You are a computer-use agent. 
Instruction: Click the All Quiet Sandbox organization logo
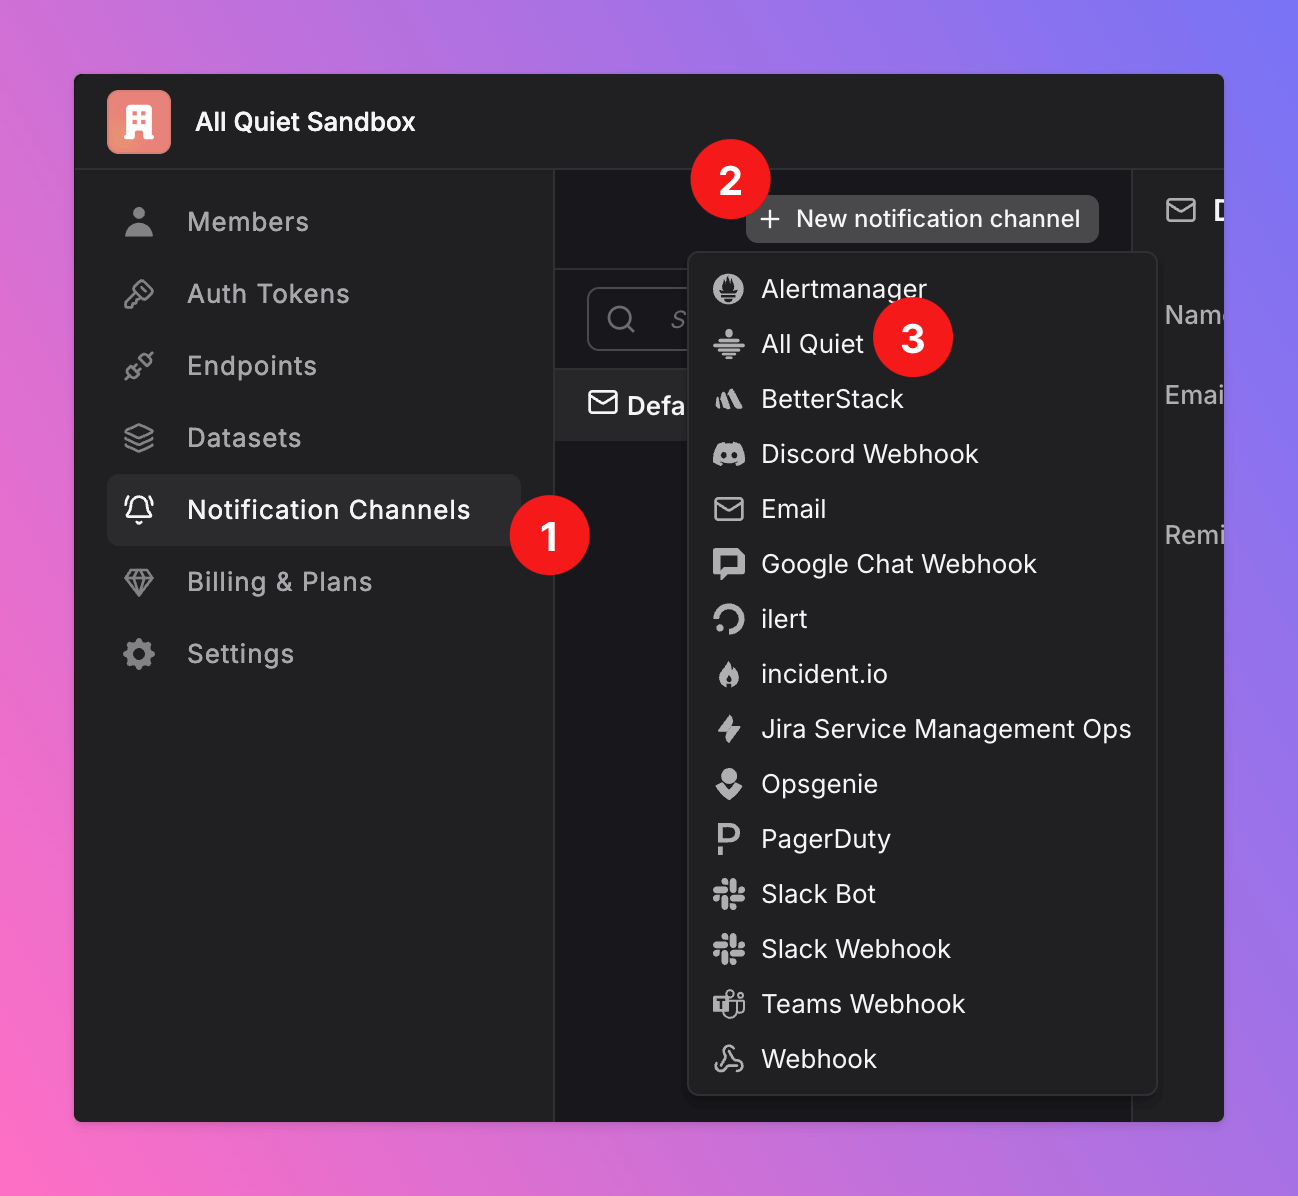coord(139,122)
